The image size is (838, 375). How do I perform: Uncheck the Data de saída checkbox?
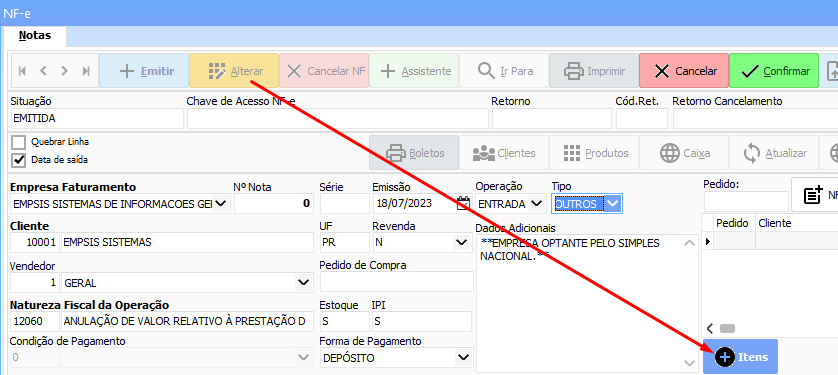coord(19,159)
